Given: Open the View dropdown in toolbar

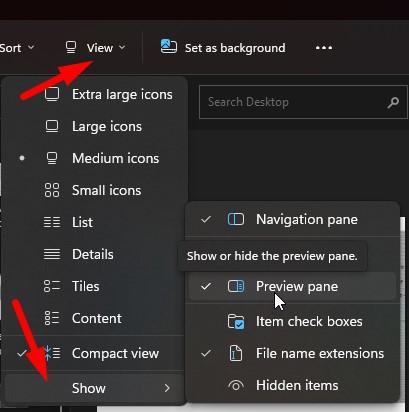Looking at the screenshot, I should 95,48.
